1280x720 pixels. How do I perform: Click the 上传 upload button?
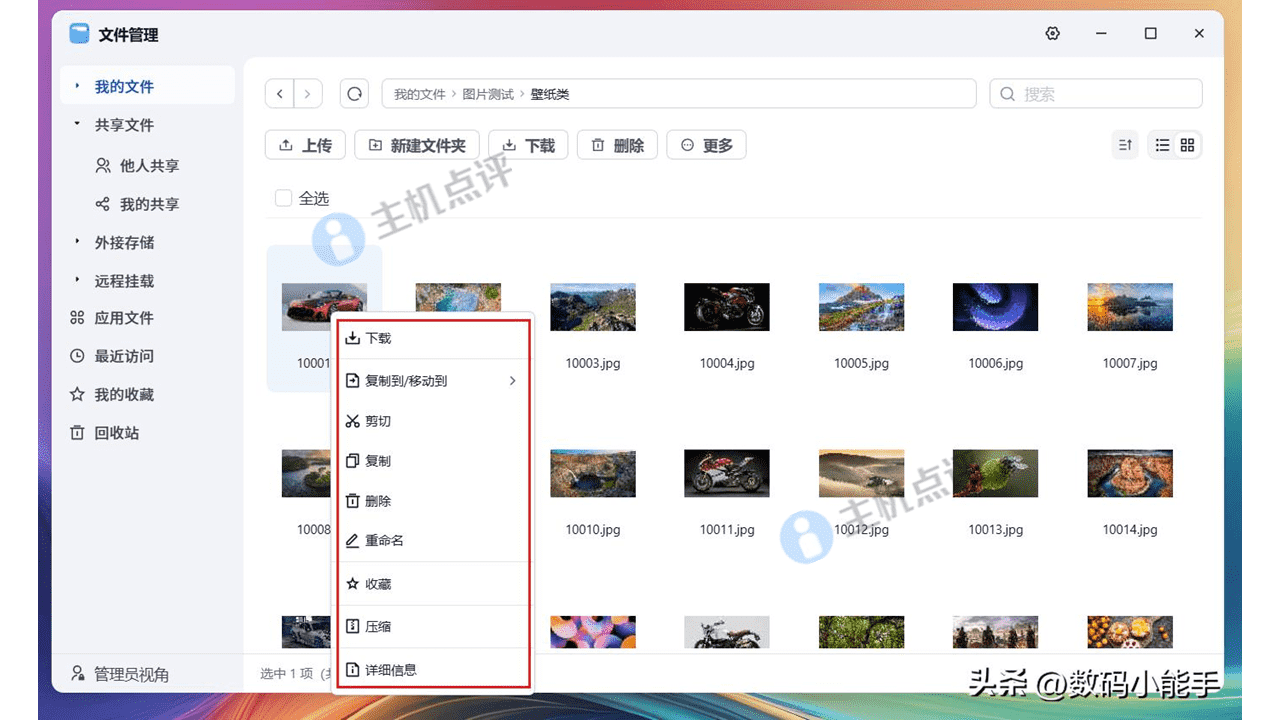coord(305,145)
